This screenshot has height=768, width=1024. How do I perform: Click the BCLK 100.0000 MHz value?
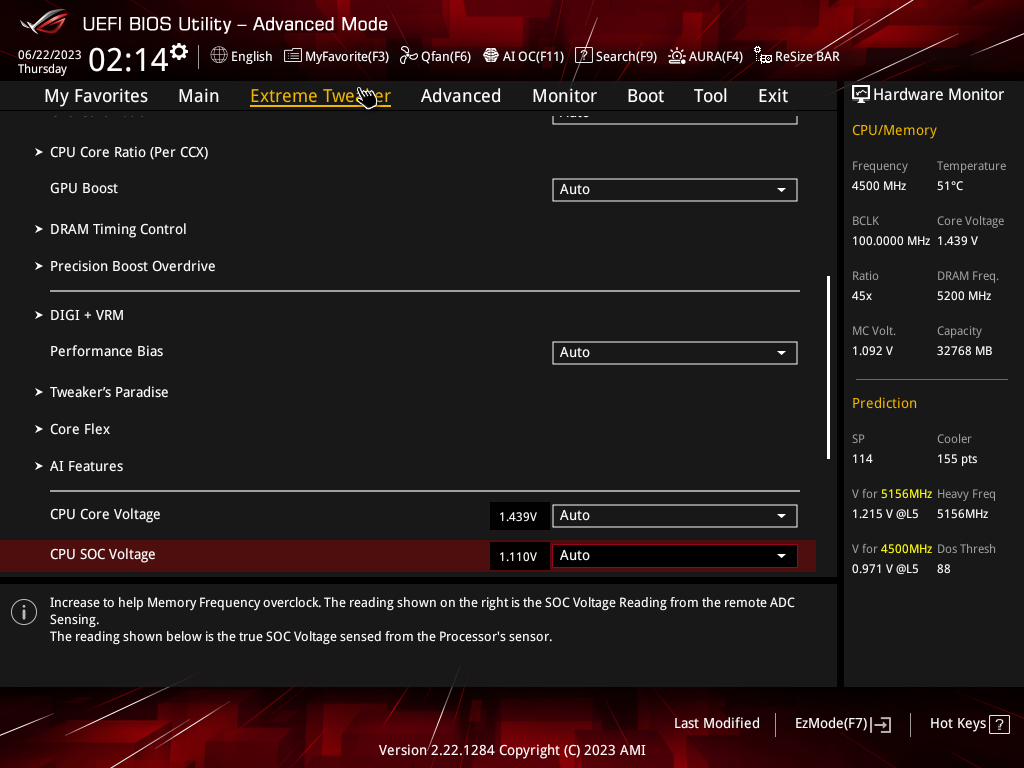coord(891,241)
